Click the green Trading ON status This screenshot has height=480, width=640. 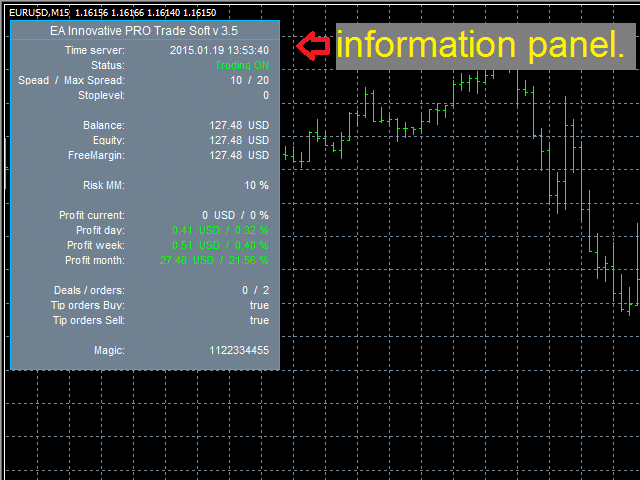tap(242, 65)
